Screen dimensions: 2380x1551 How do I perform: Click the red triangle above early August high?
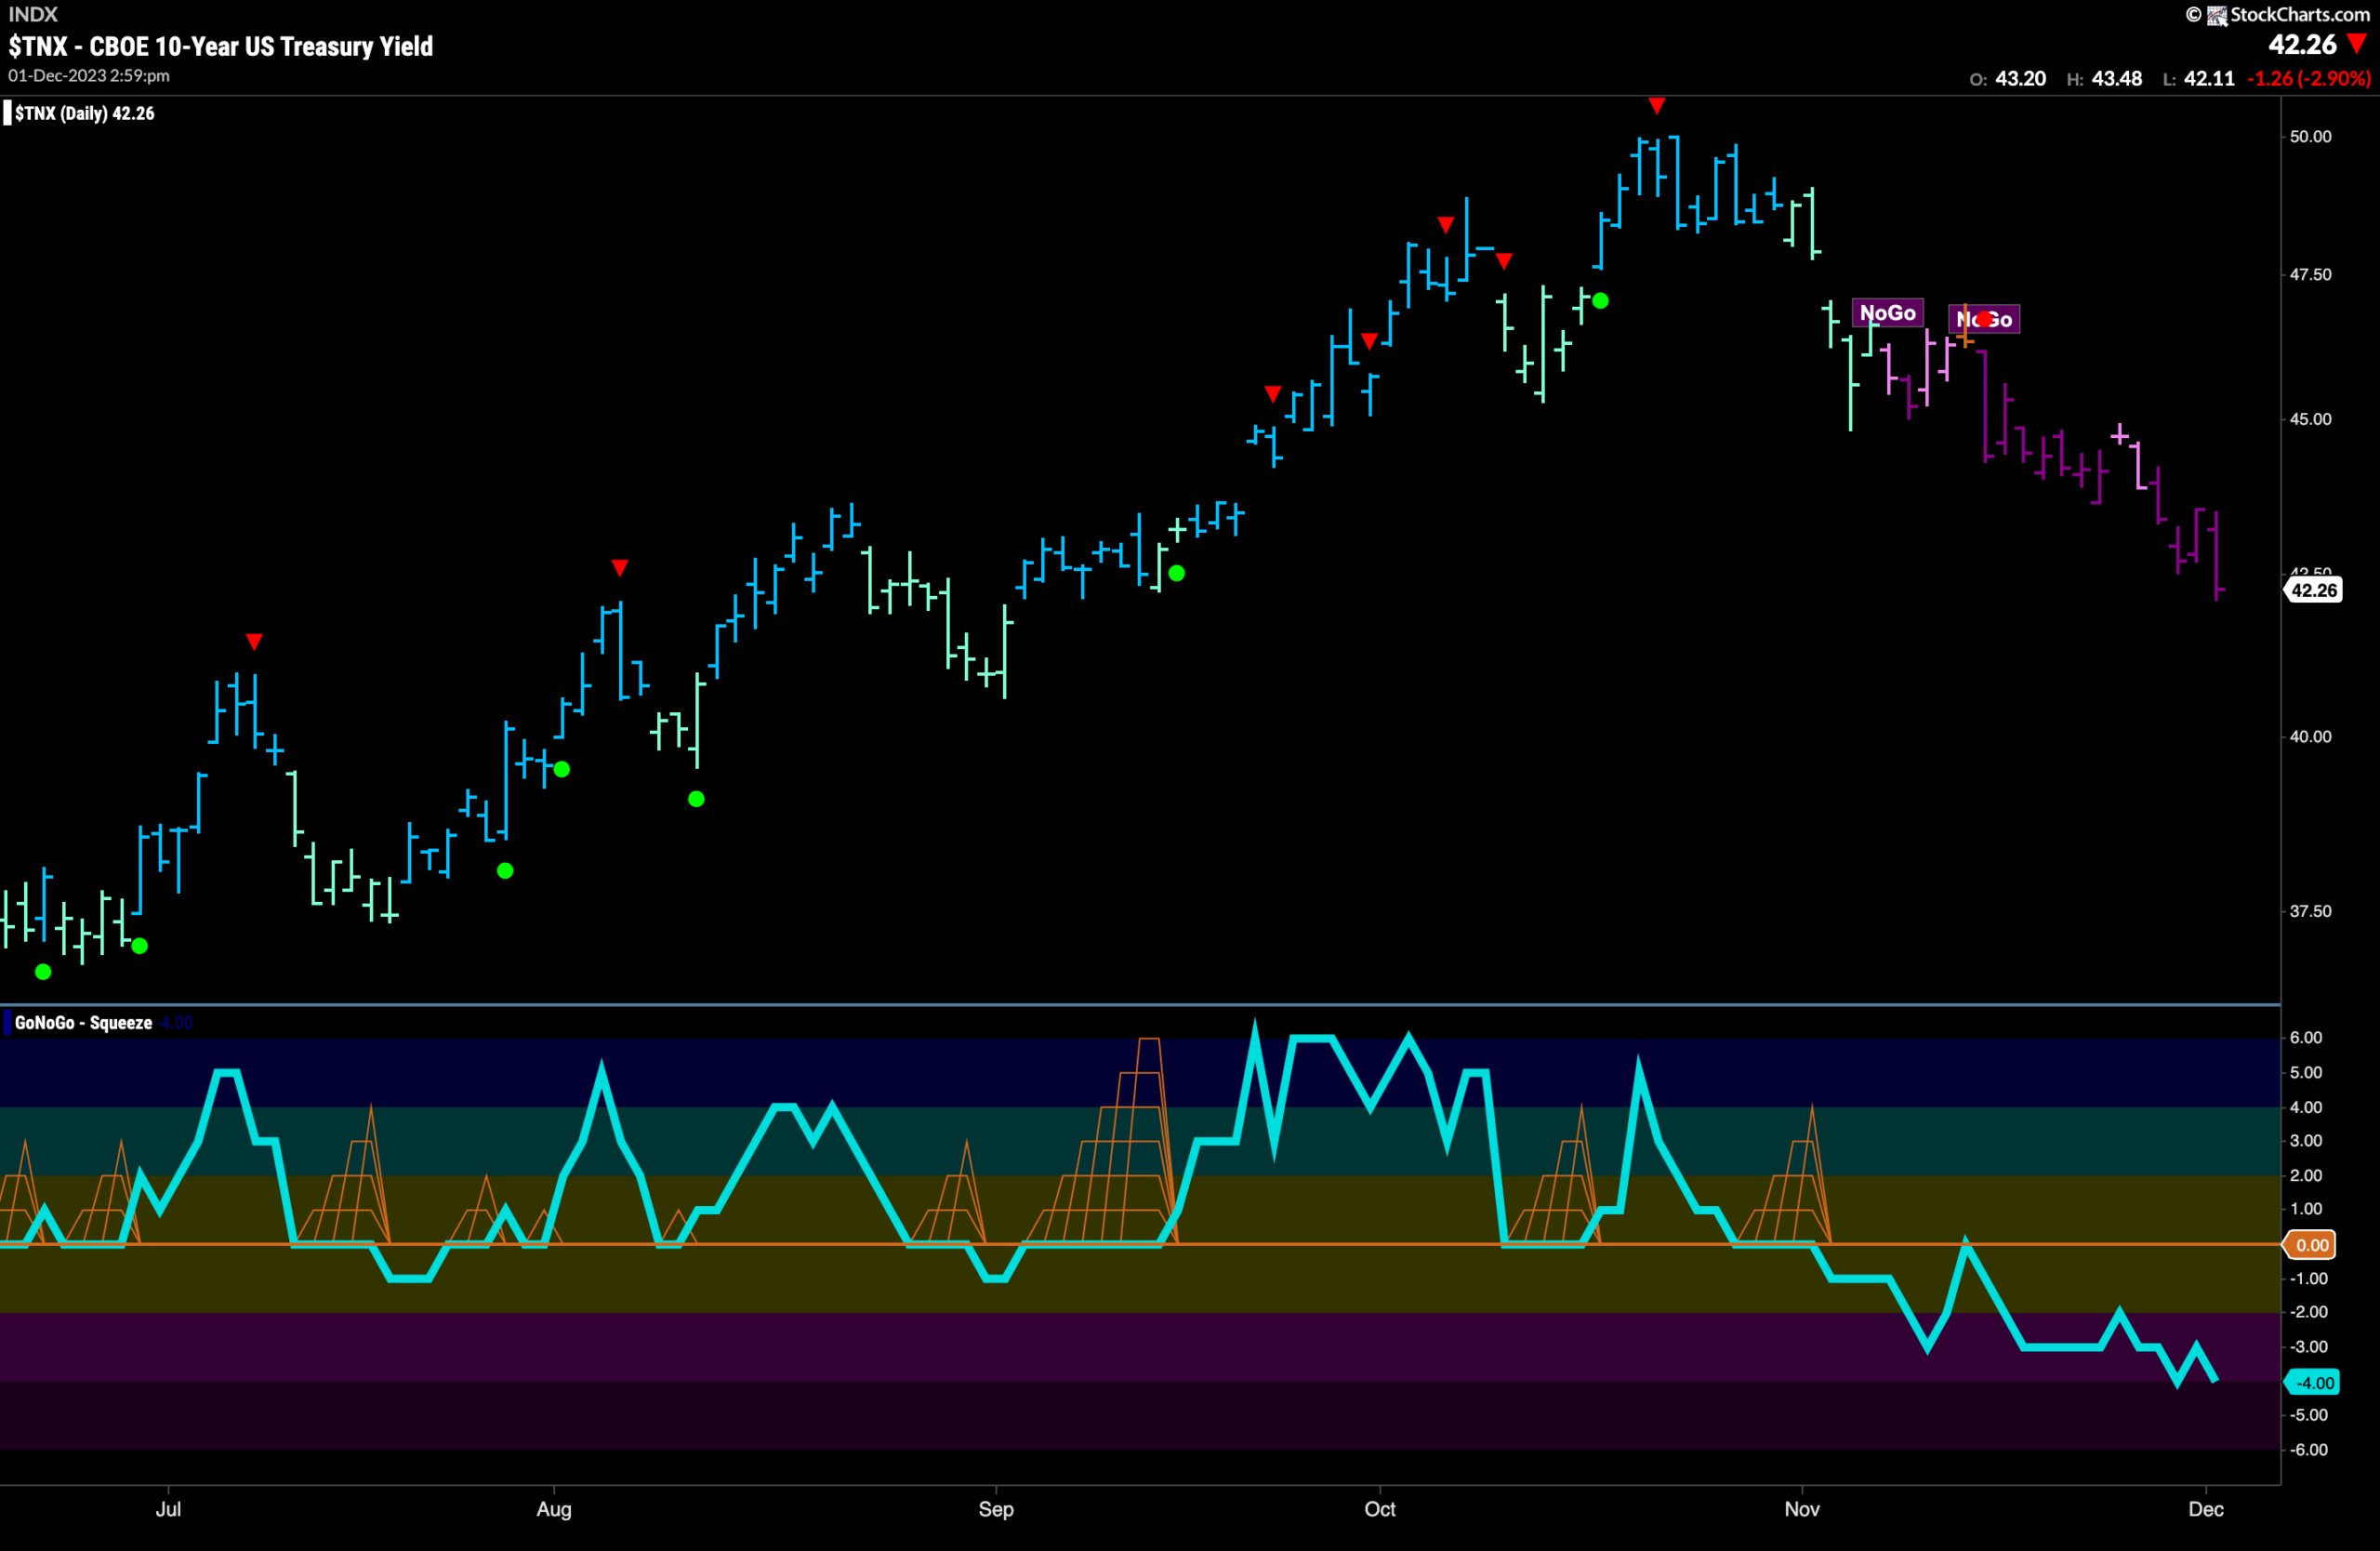pyautogui.click(x=620, y=568)
